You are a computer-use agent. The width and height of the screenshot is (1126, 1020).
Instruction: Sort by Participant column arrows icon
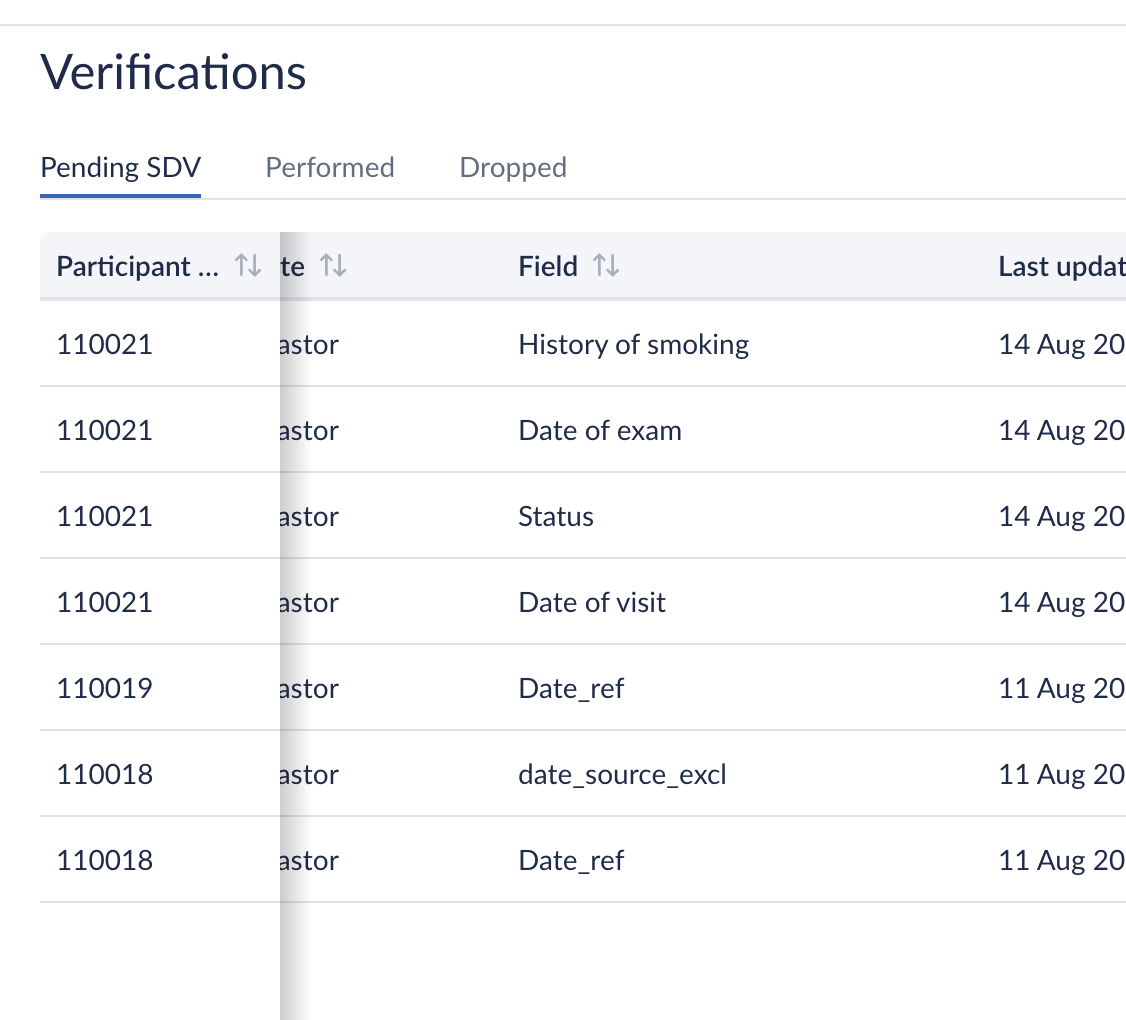(x=247, y=266)
